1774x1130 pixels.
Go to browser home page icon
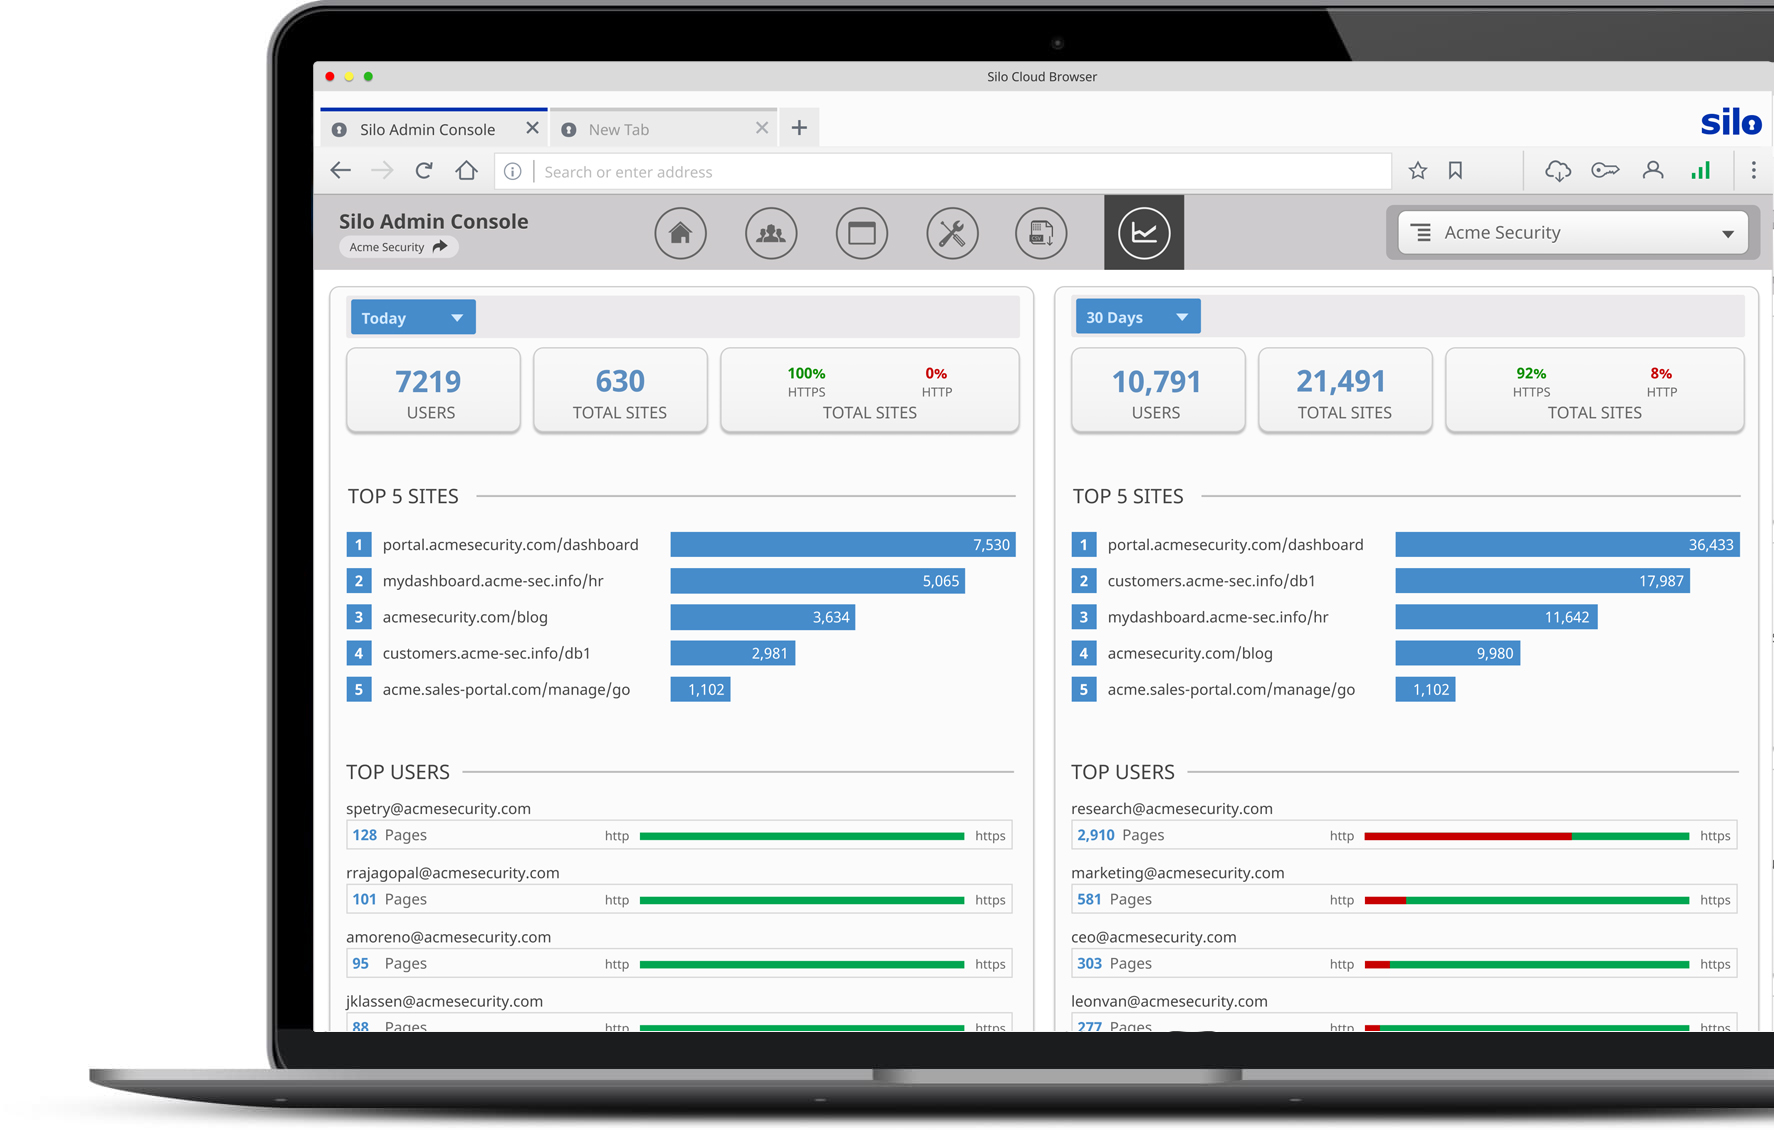[x=466, y=171]
